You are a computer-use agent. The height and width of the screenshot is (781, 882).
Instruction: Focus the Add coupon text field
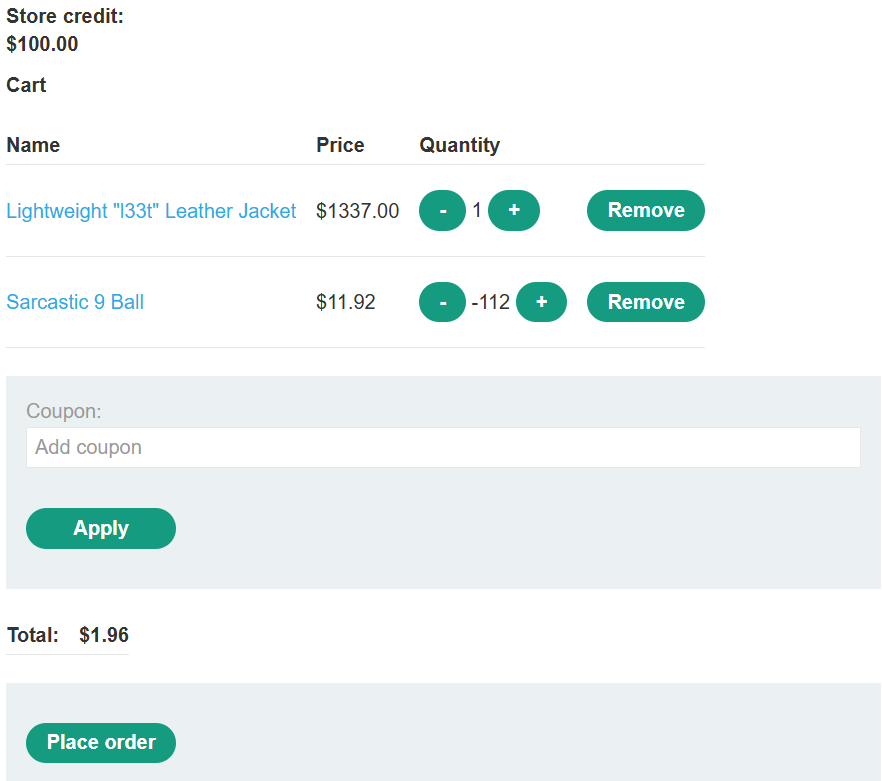(443, 447)
